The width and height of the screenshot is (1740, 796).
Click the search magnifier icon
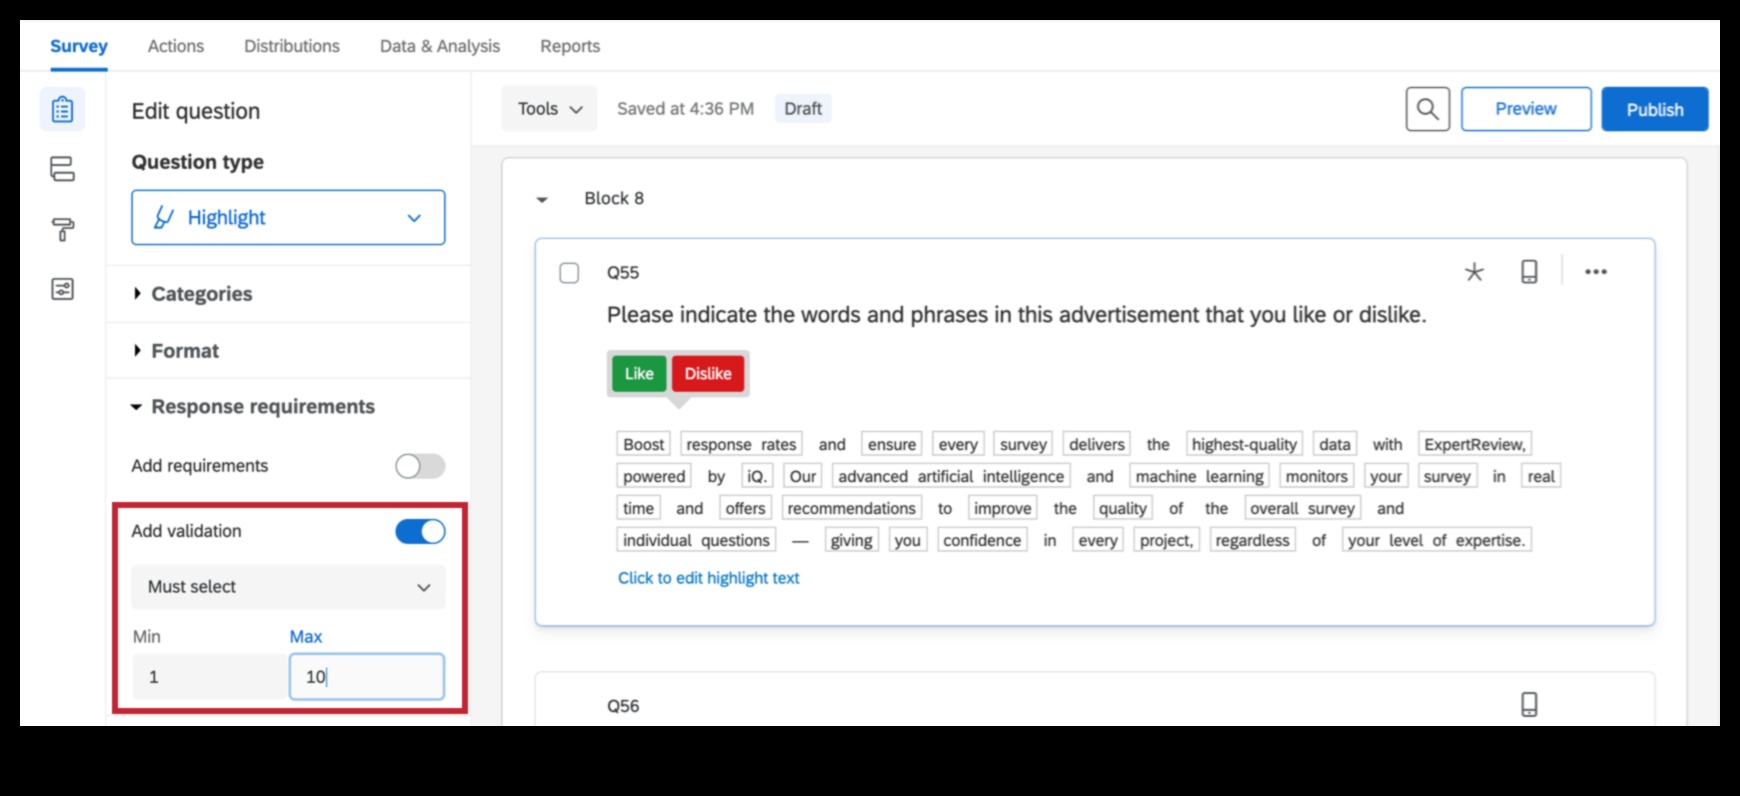tap(1427, 109)
